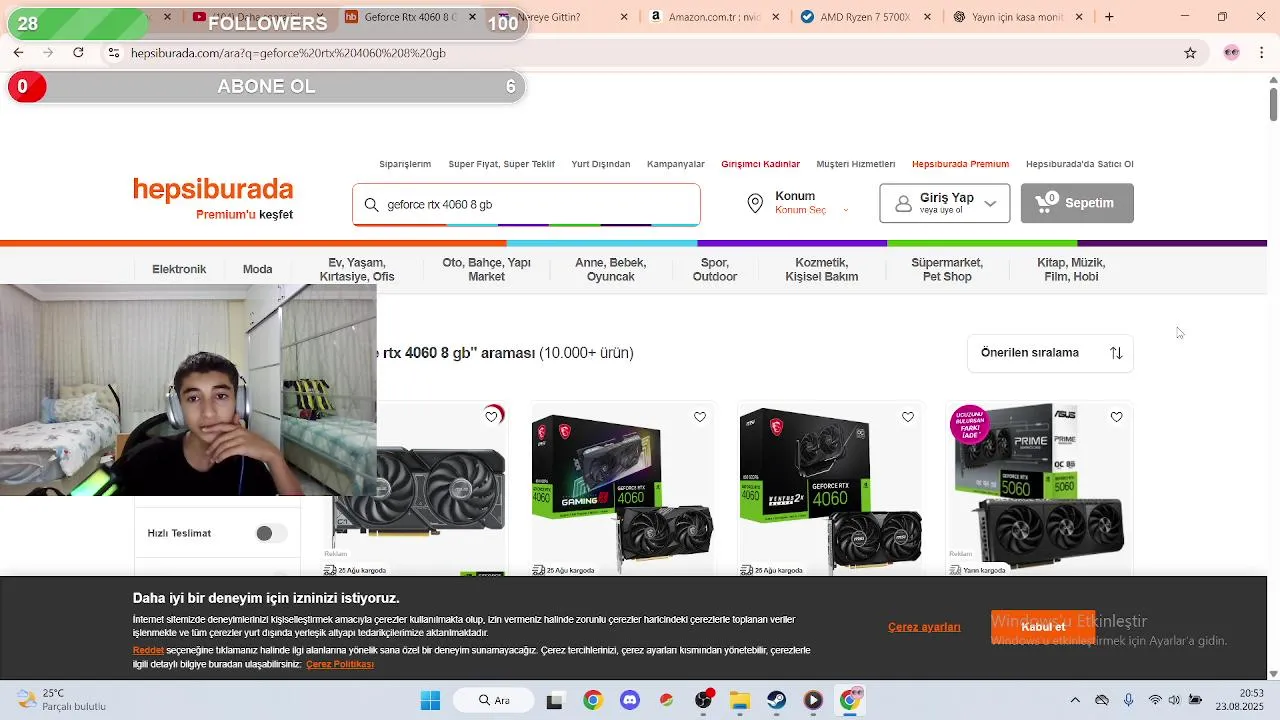Click the Çerez ayarları link
Screen dimensions: 1280x720
pos(924,627)
